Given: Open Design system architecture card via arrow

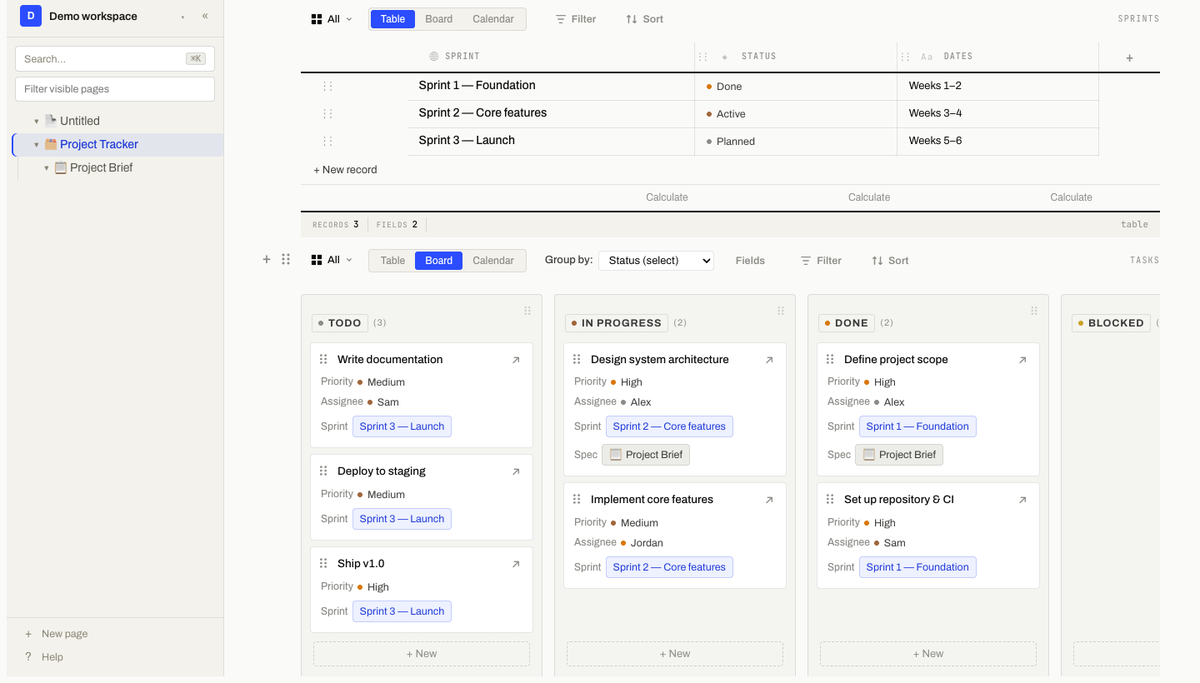Looking at the screenshot, I should 769,360.
